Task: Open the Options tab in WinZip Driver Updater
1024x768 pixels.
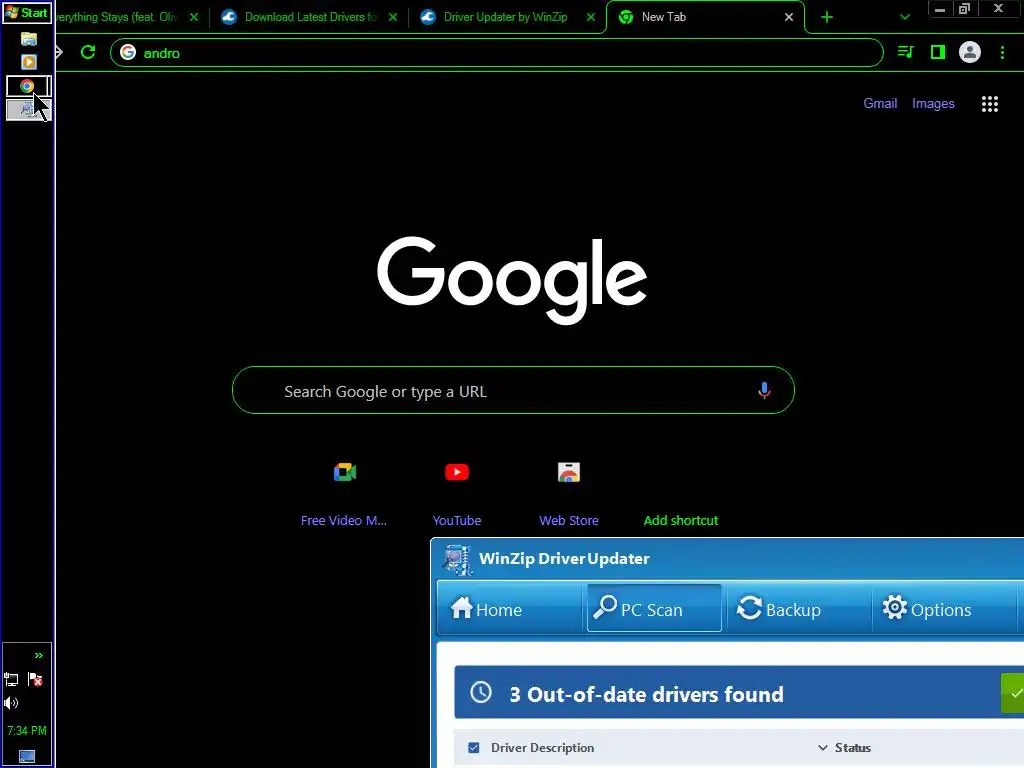Action: pos(944,609)
